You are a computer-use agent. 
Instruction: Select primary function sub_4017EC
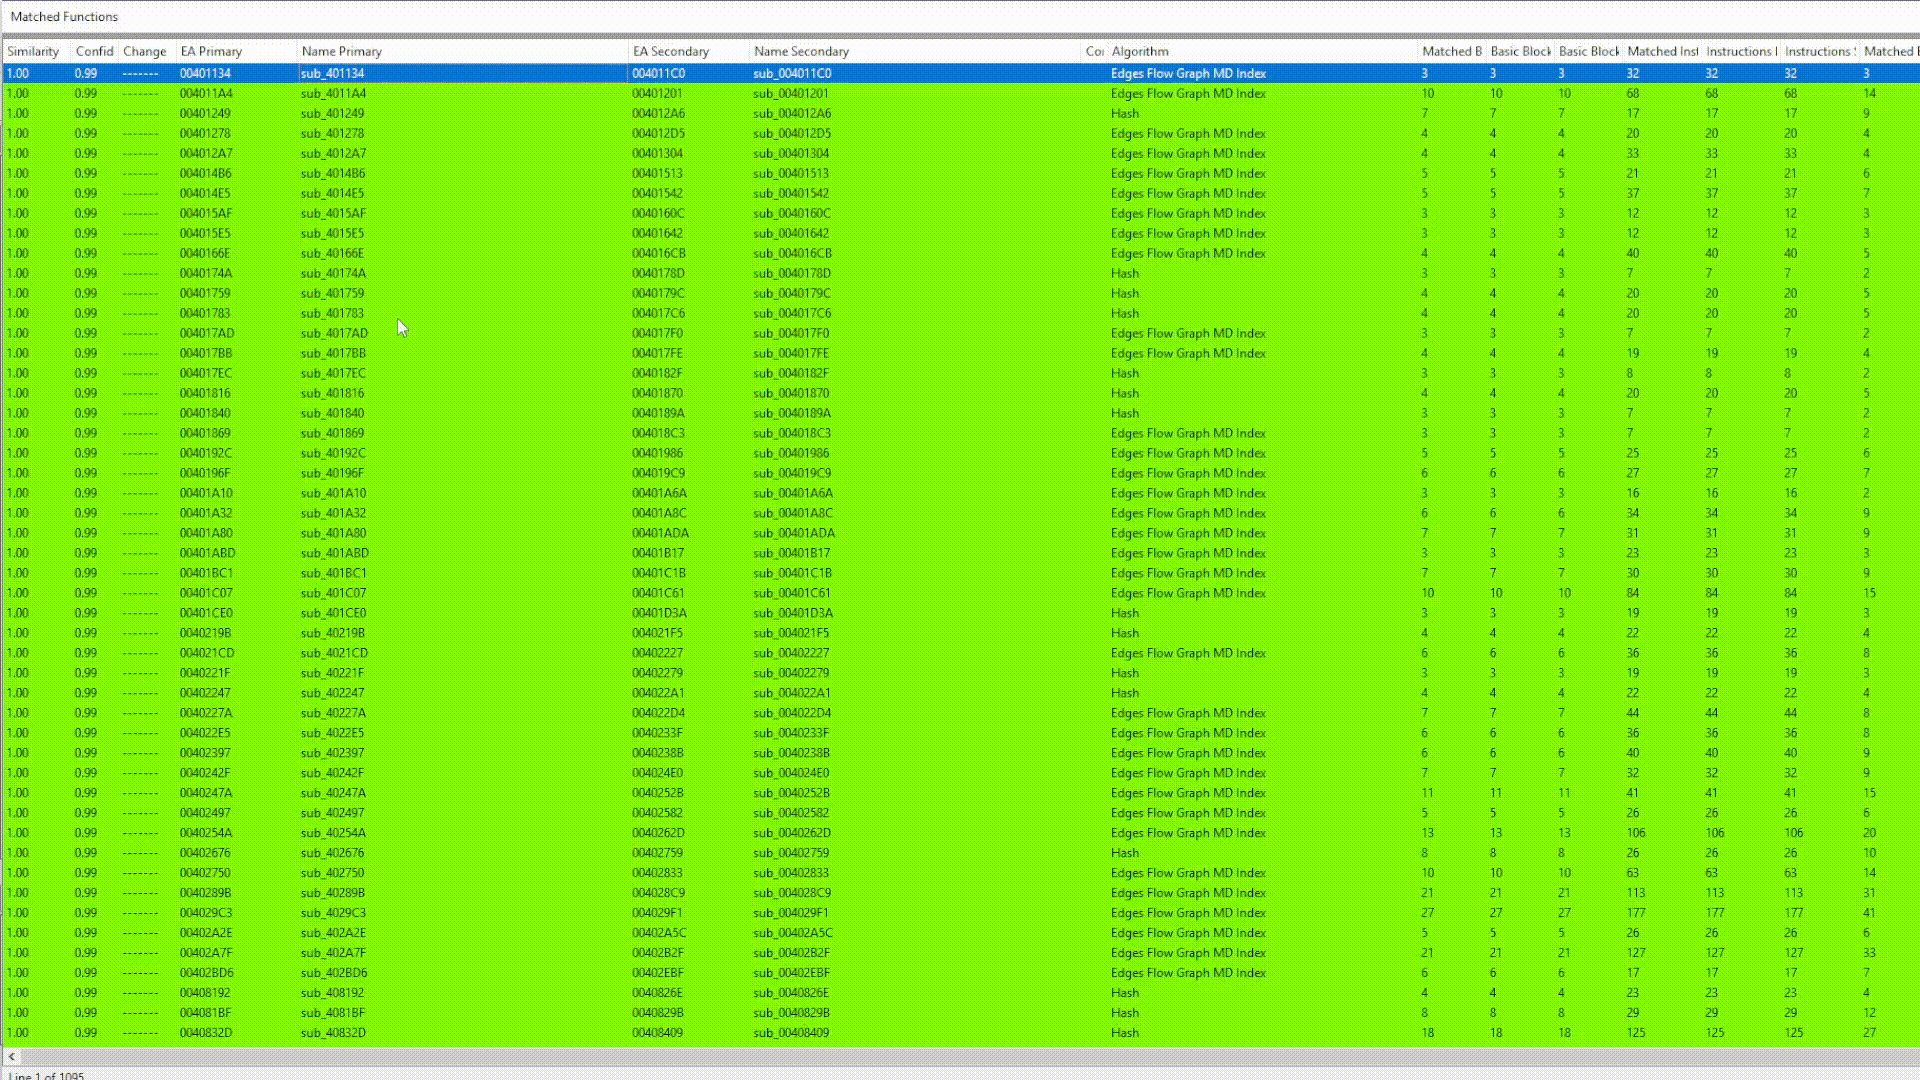[x=333, y=373]
